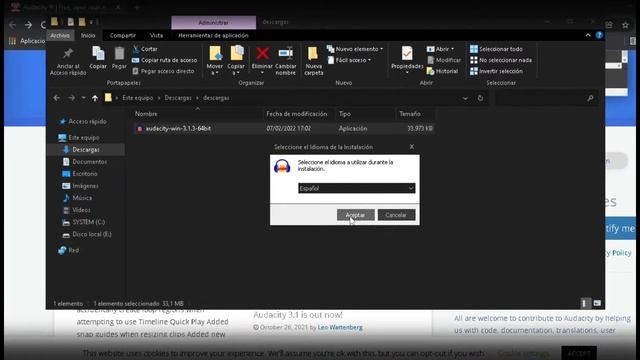
Task: Click Nueva carpeta icon
Action: pyautogui.click(x=313, y=53)
